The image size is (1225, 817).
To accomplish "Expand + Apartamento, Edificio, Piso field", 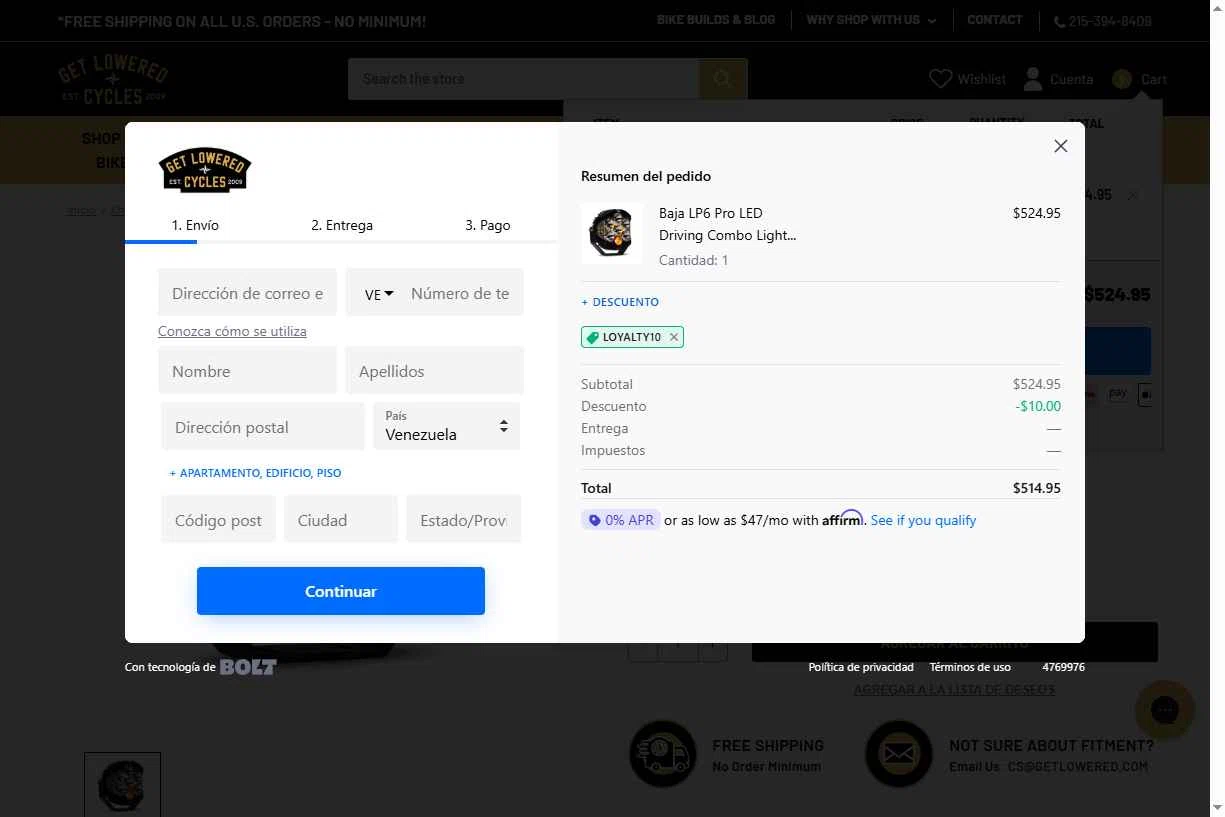I will click(x=255, y=473).
